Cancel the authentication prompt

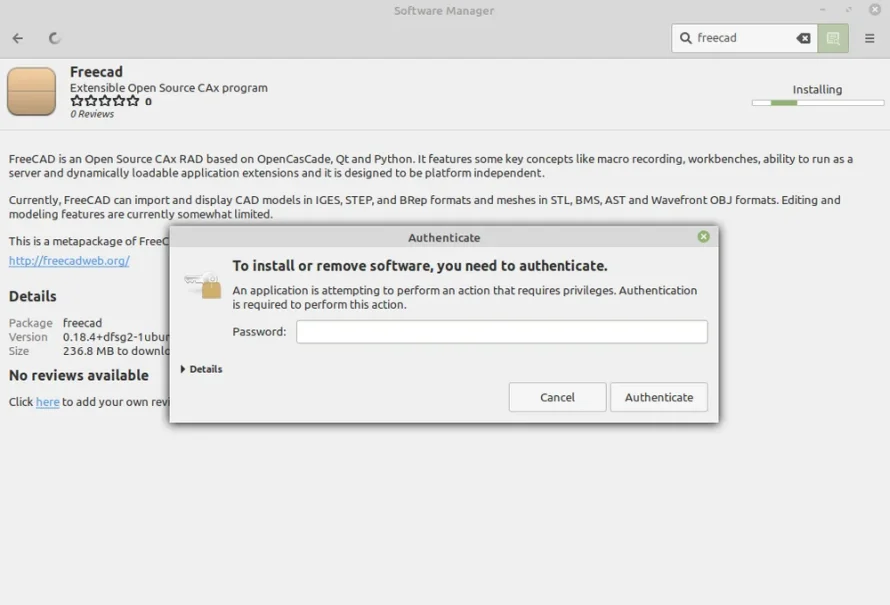pos(557,397)
